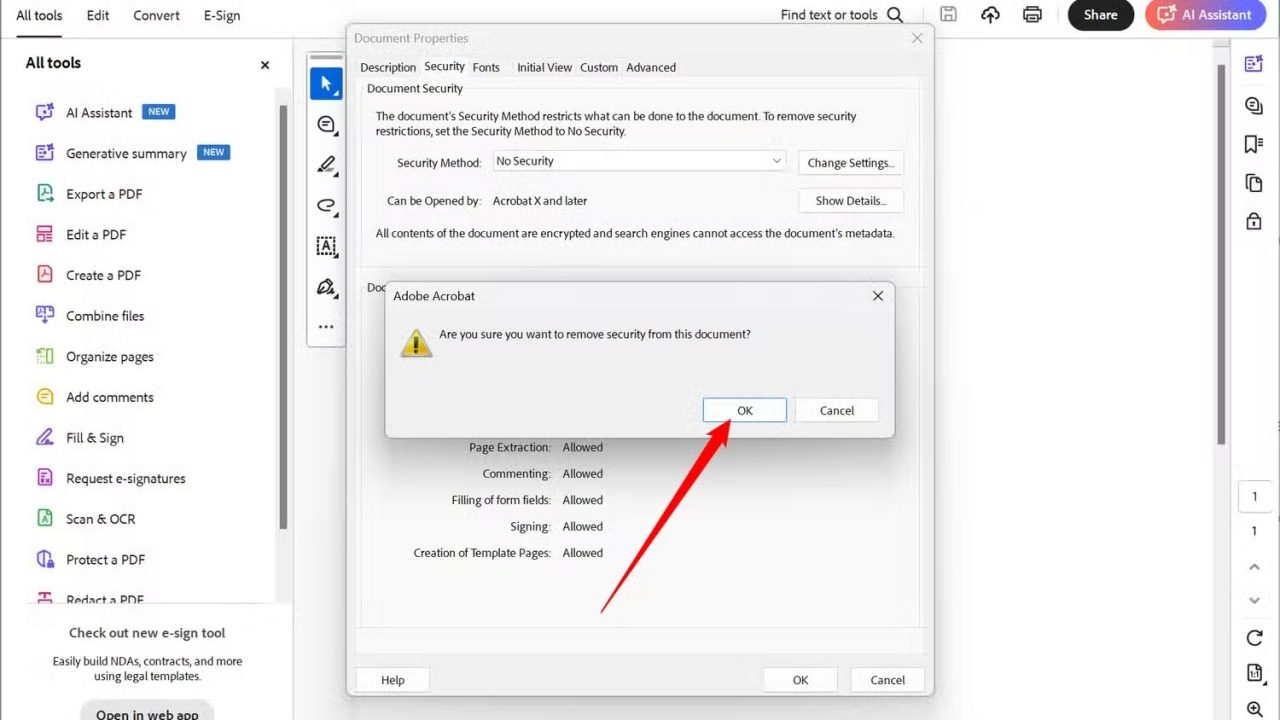1280x720 pixels.
Task: Open the more tools ellipsis menu
Action: (326, 327)
